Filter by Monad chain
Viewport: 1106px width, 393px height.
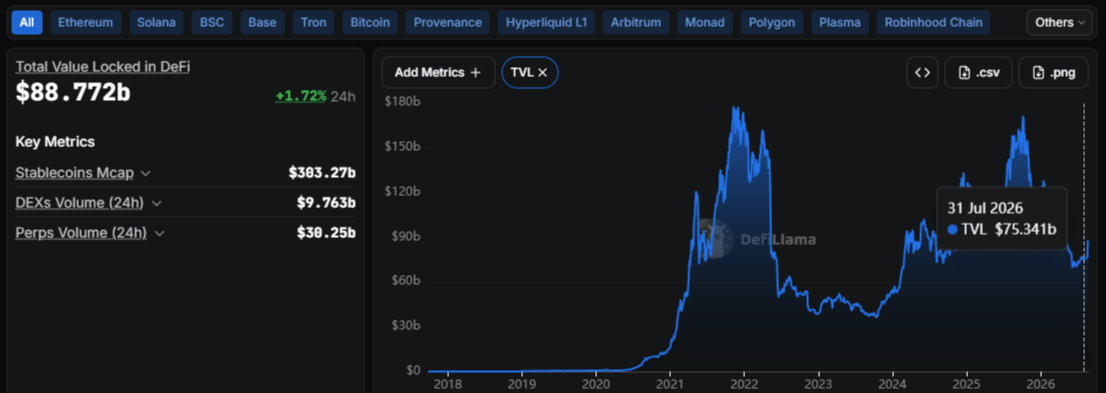704,23
